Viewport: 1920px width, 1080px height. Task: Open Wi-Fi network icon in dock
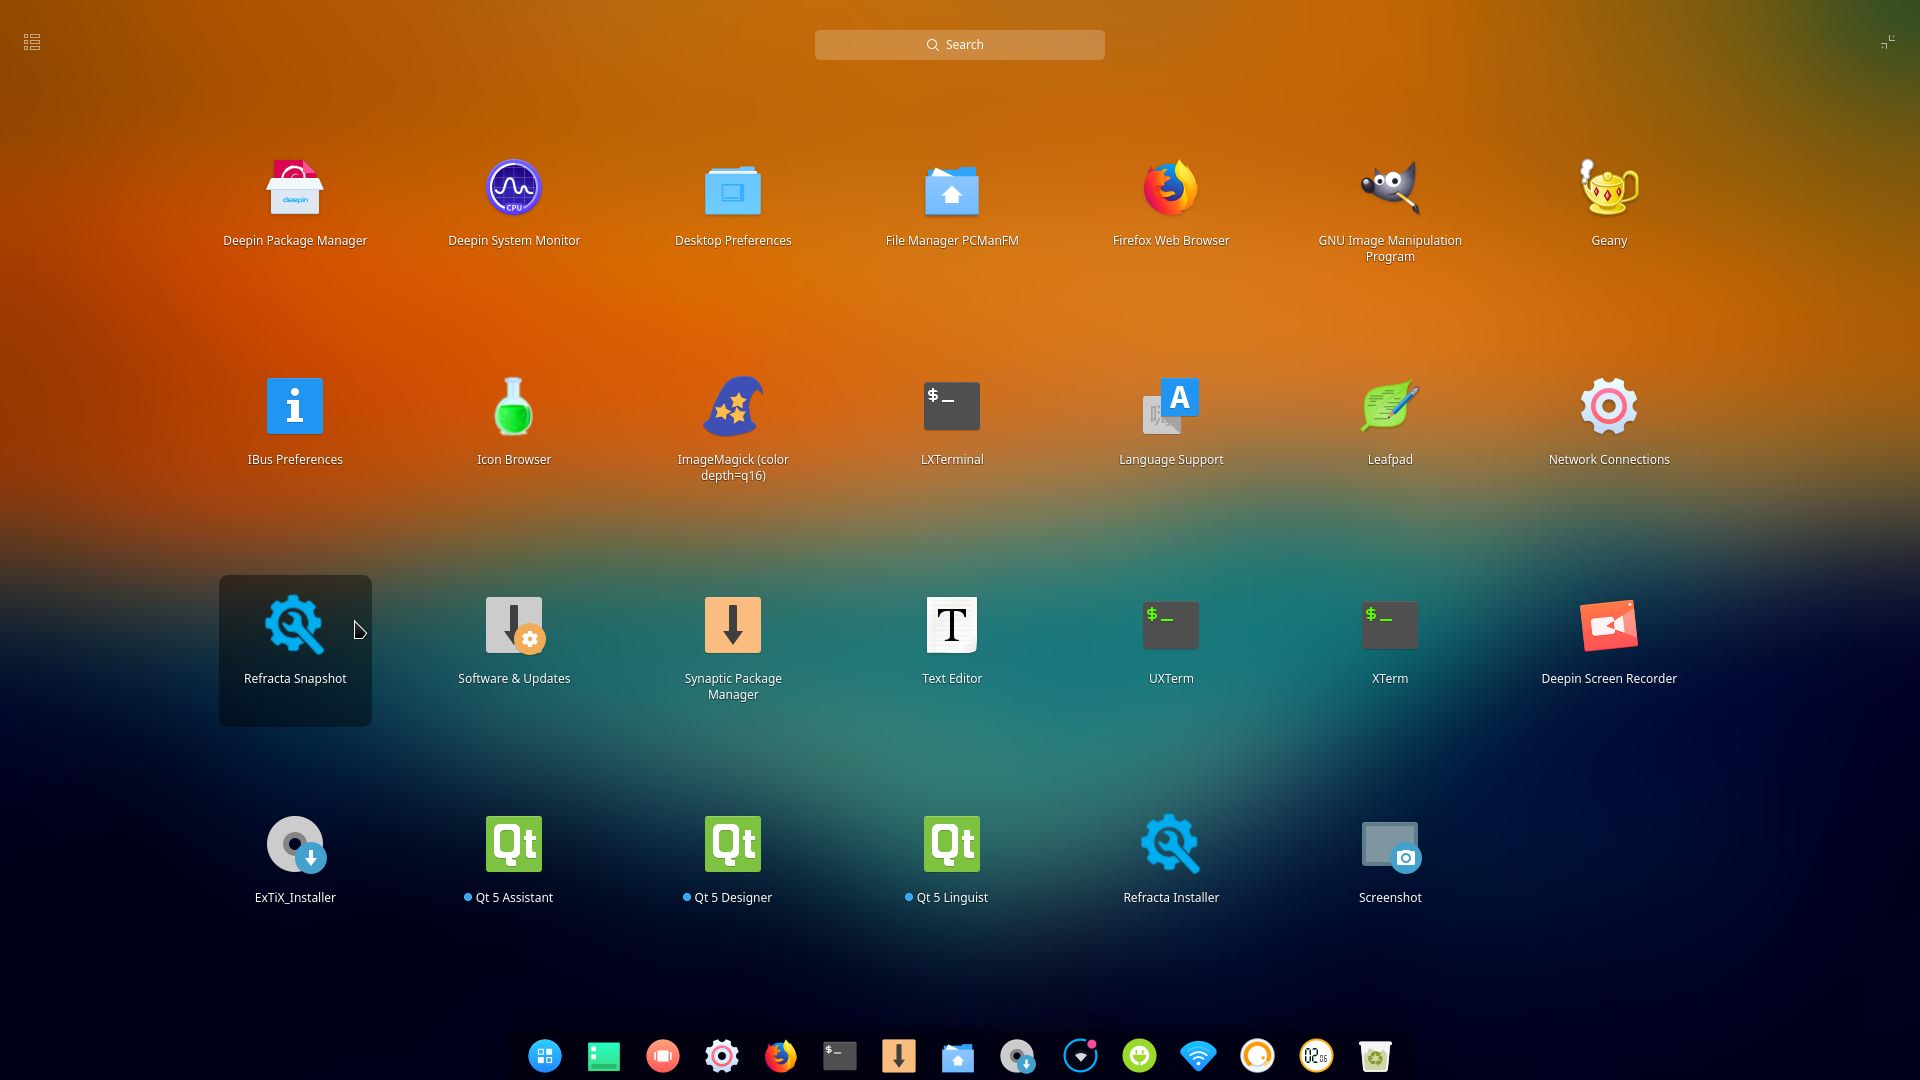tap(1198, 1056)
